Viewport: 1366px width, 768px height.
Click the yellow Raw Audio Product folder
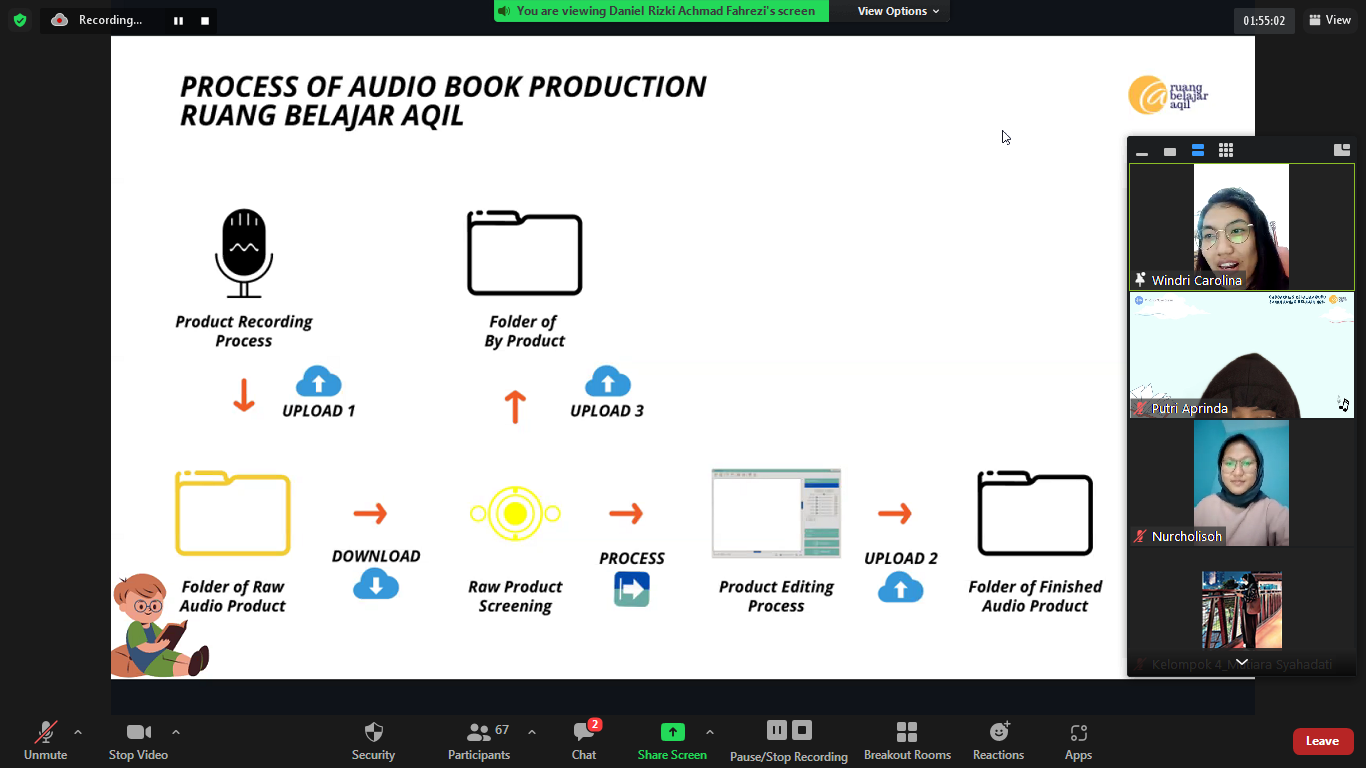[x=233, y=513]
